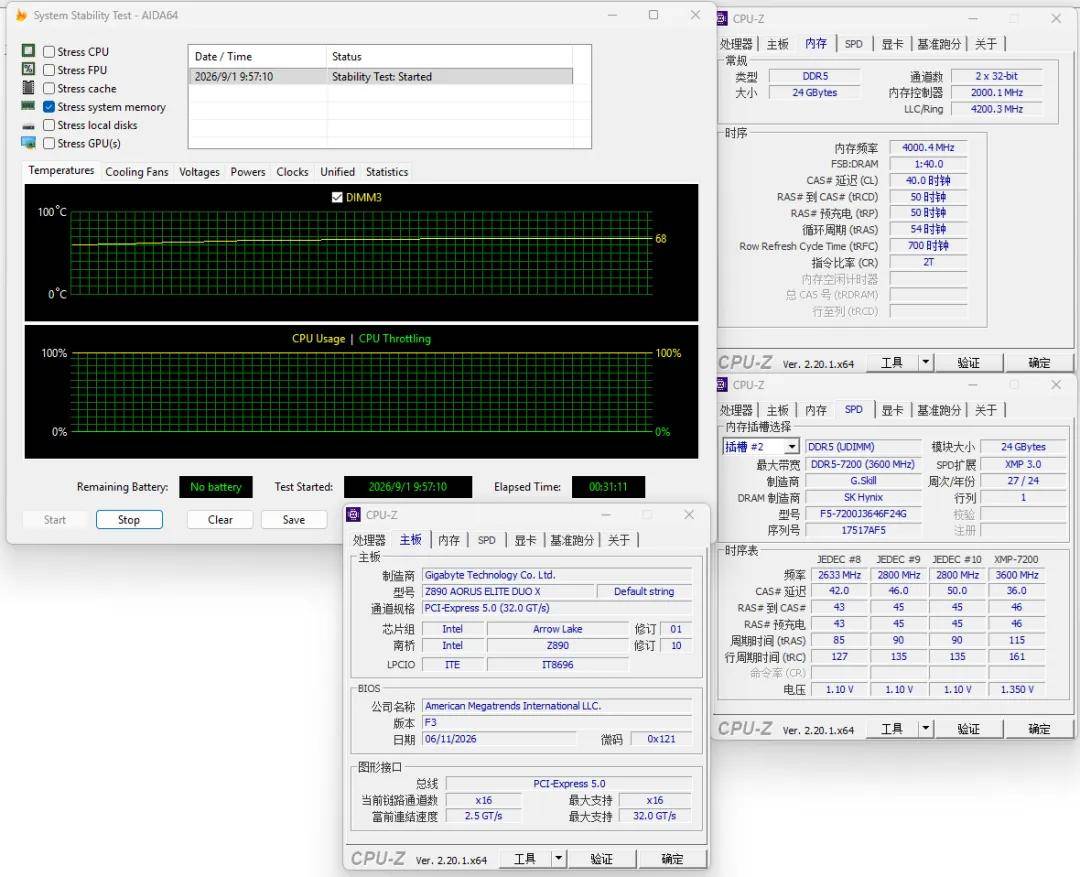1080x877 pixels.
Task: Select the Unified tab
Action: click(338, 172)
